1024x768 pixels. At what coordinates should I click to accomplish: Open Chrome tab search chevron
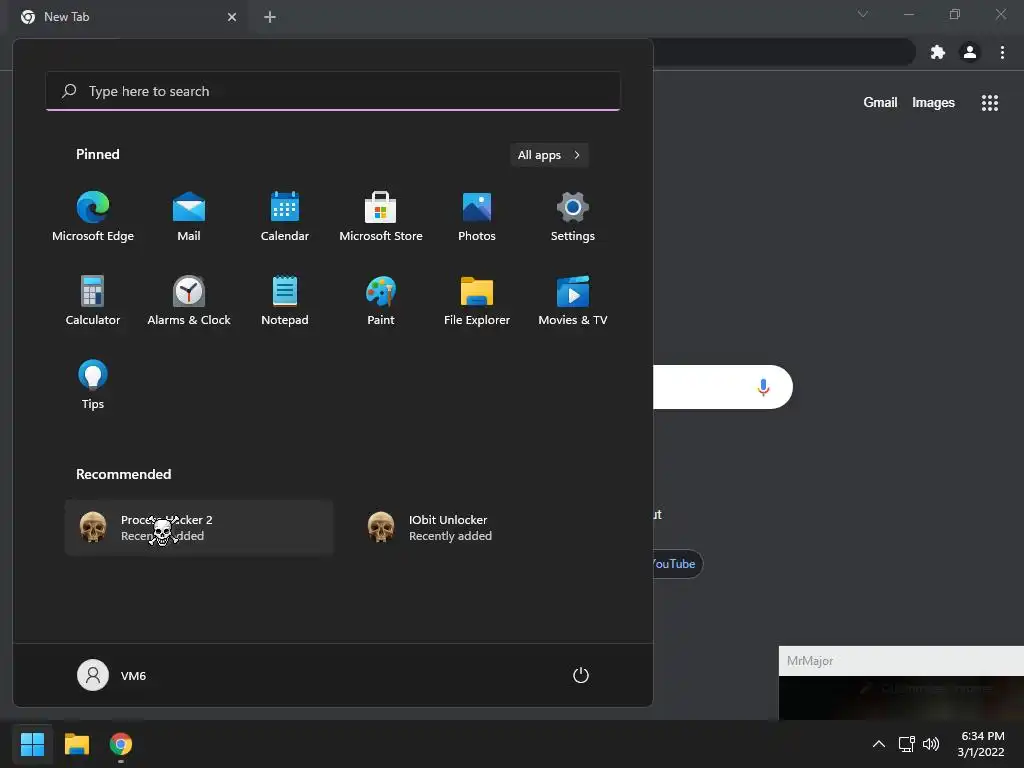pyautogui.click(x=863, y=14)
